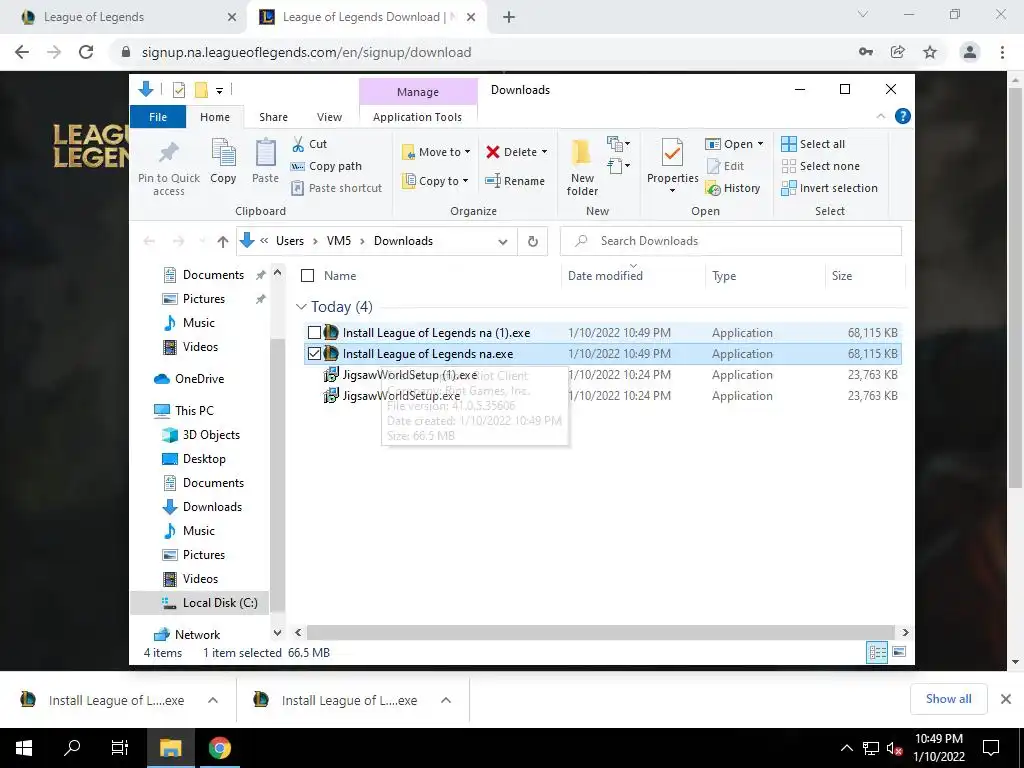
Task: Open second download item options chevron
Action: tap(446, 700)
